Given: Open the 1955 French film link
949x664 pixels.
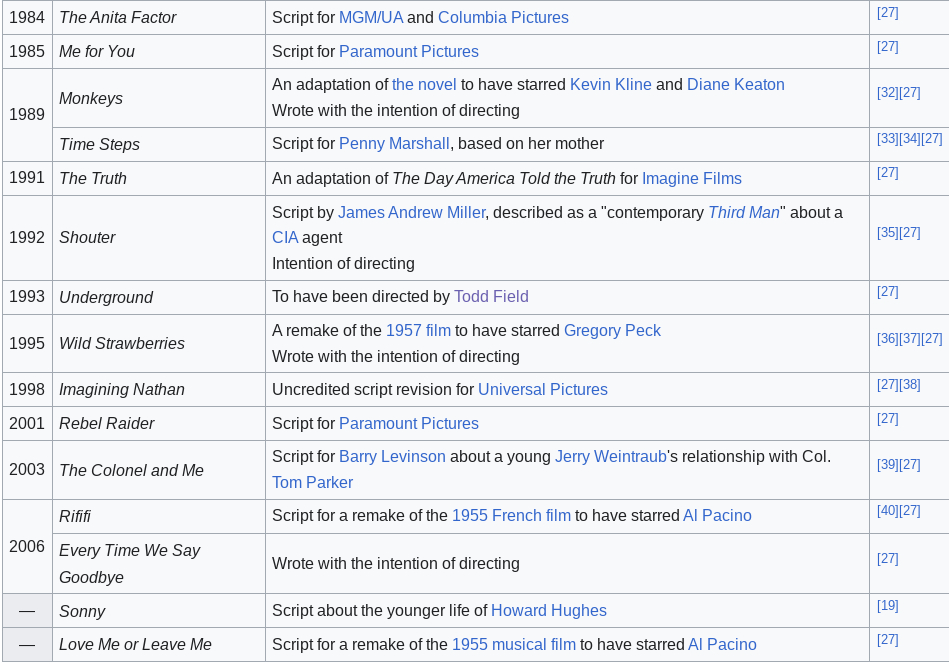Looking at the screenshot, I should click(511, 516).
